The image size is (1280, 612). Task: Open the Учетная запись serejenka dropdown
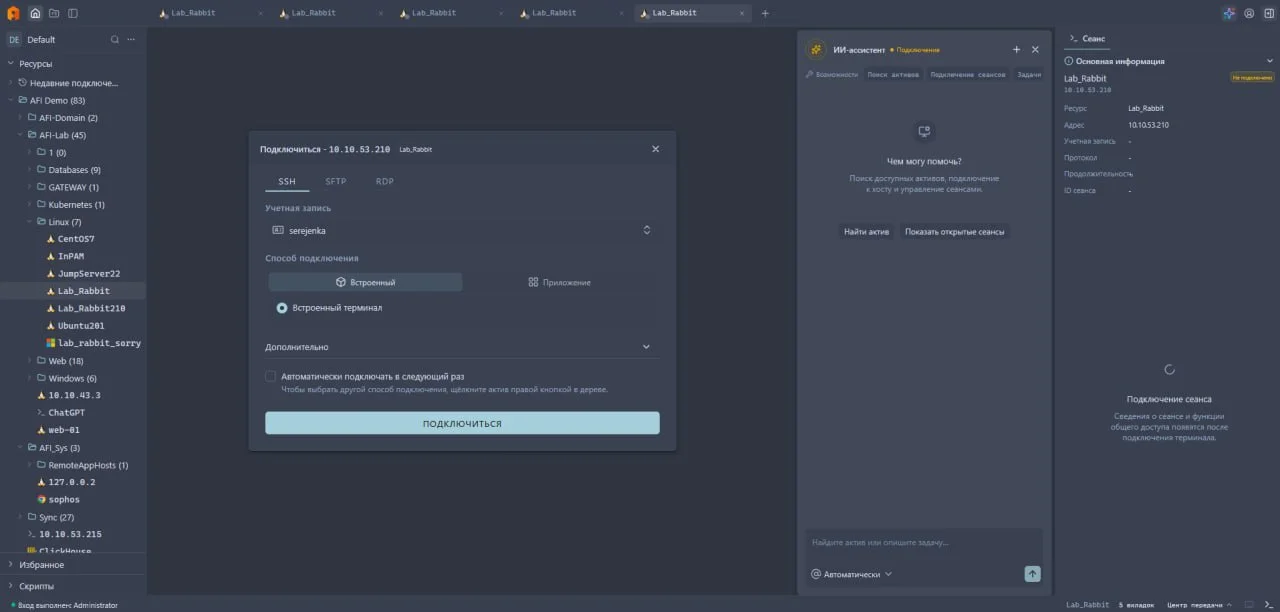[462, 230]
